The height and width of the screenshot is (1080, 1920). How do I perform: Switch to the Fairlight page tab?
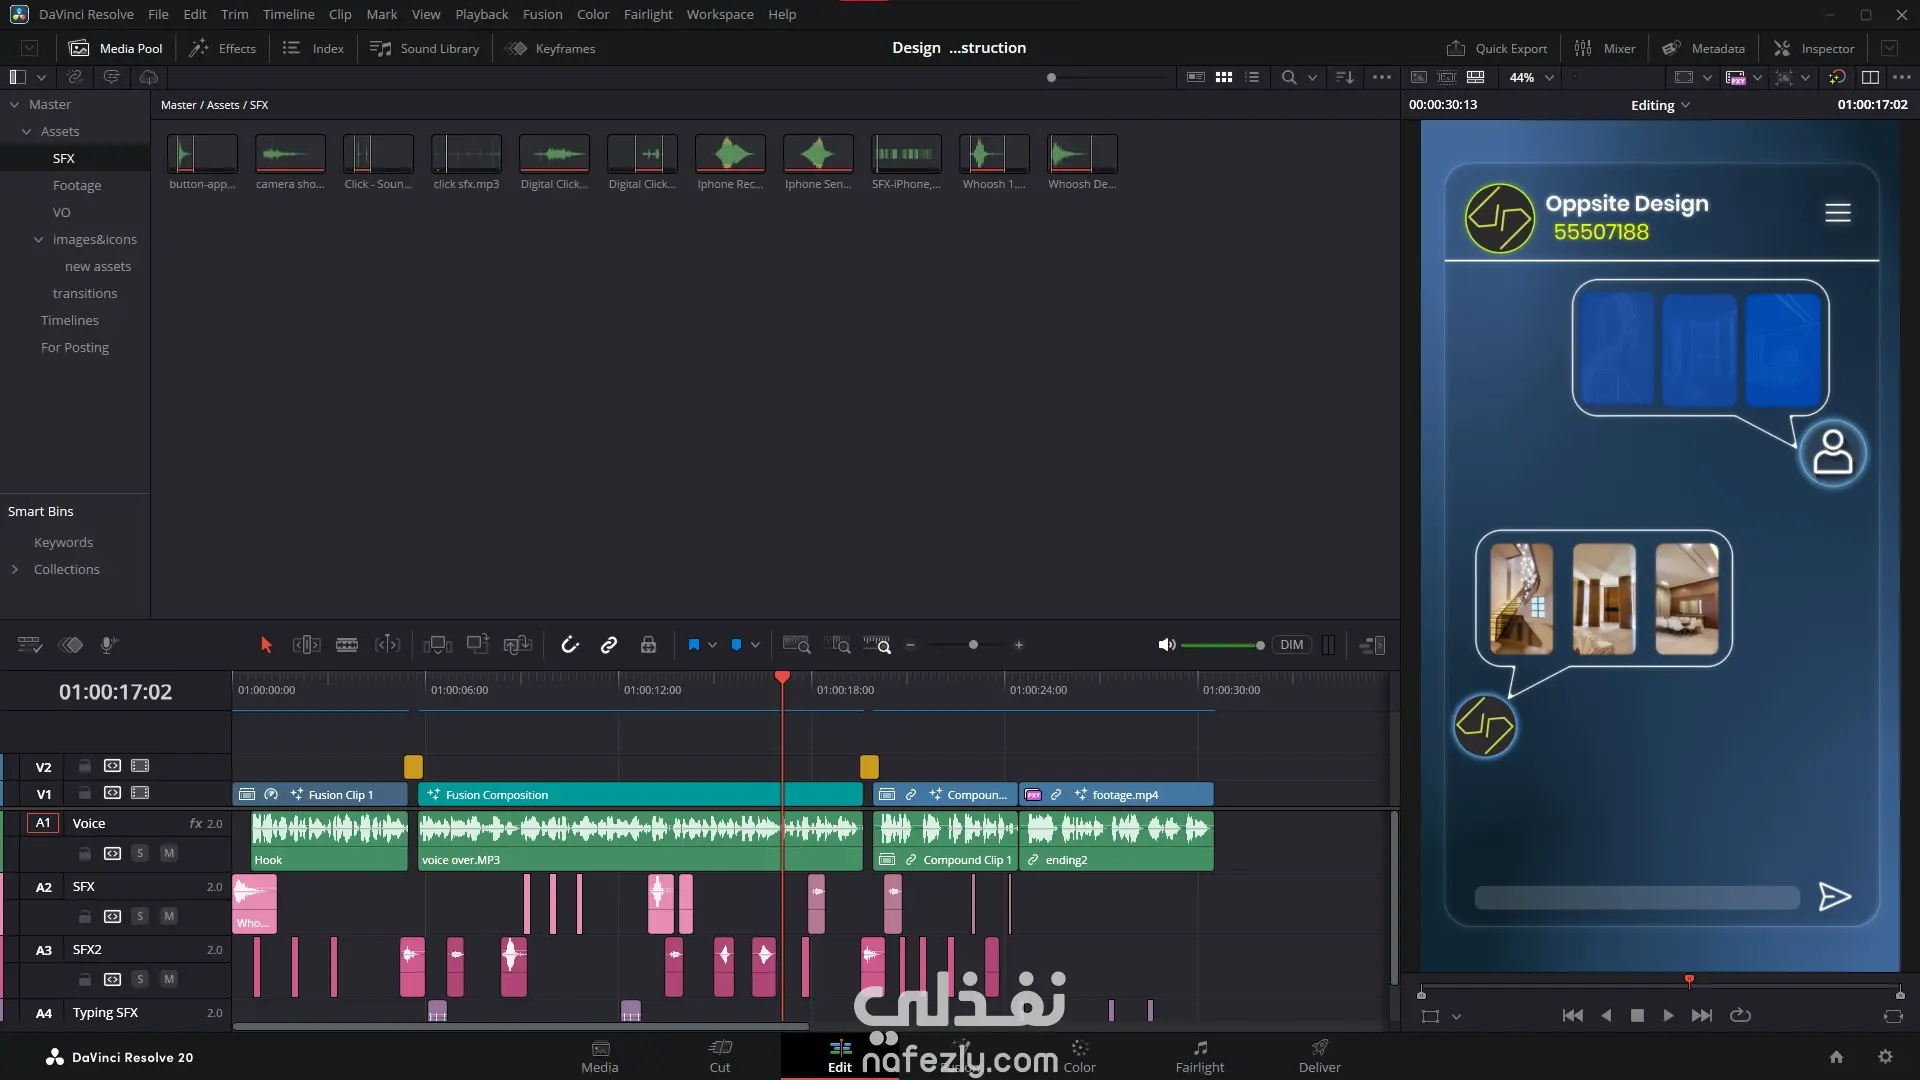tap(1199, 1056)
